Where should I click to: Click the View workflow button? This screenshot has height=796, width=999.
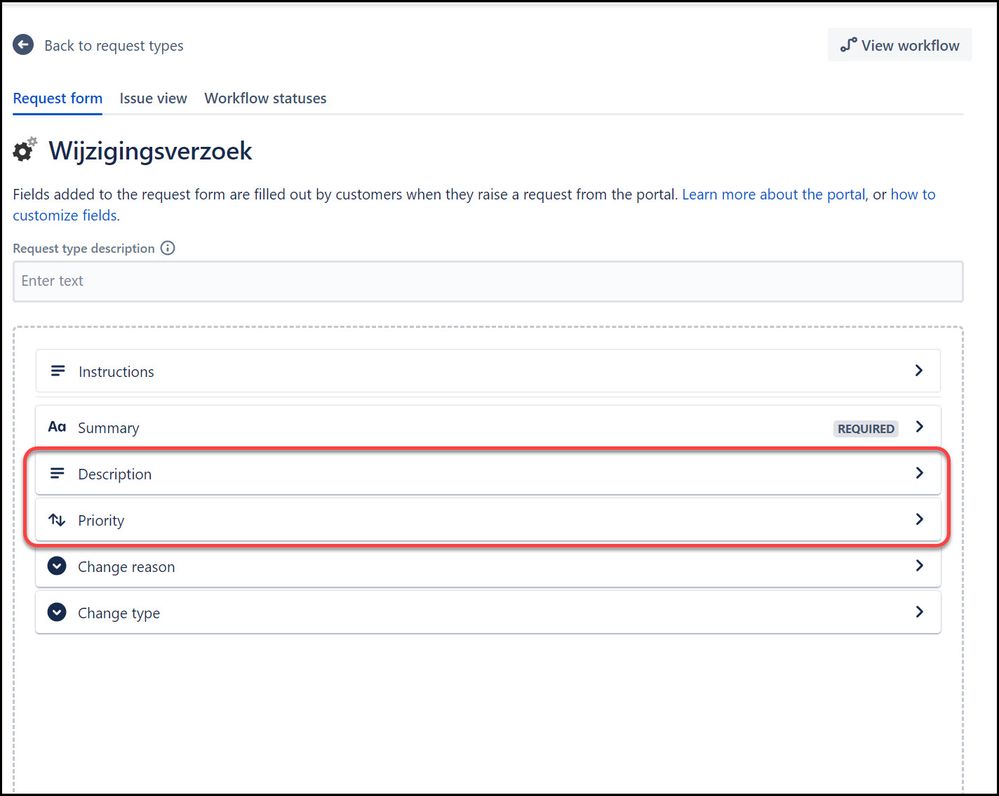pyautogui.click(x=899, y=45)
